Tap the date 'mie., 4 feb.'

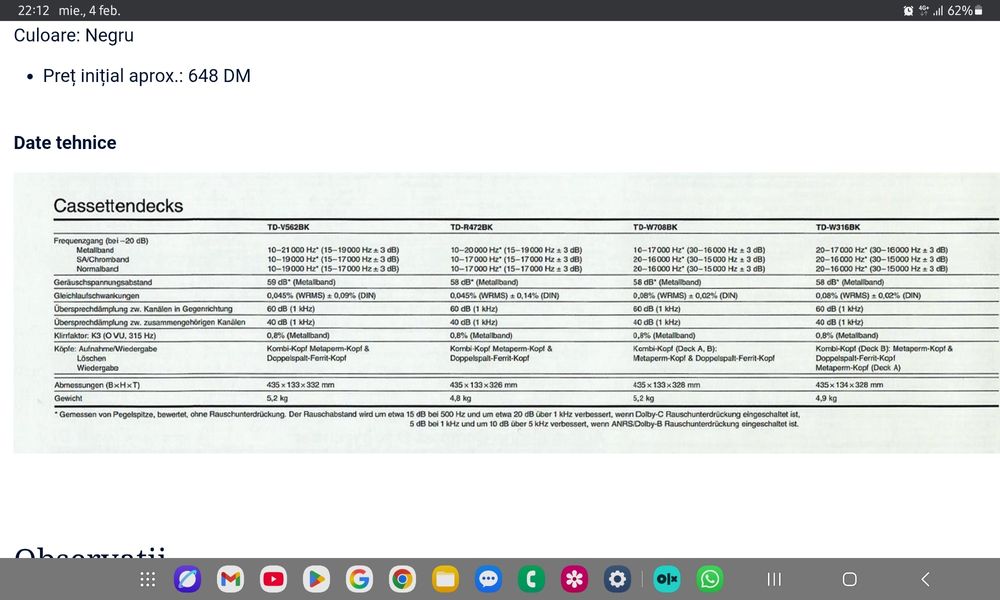pos(89,10)
